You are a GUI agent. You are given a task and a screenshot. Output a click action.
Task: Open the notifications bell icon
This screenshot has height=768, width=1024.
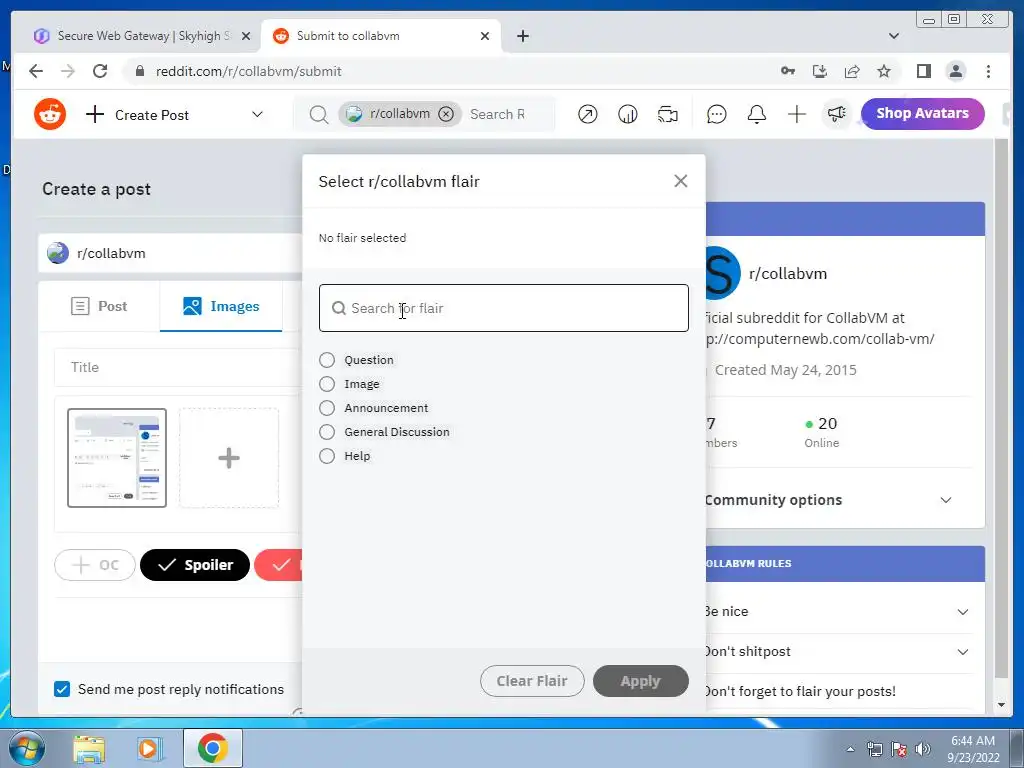click(x=756, y=114)
